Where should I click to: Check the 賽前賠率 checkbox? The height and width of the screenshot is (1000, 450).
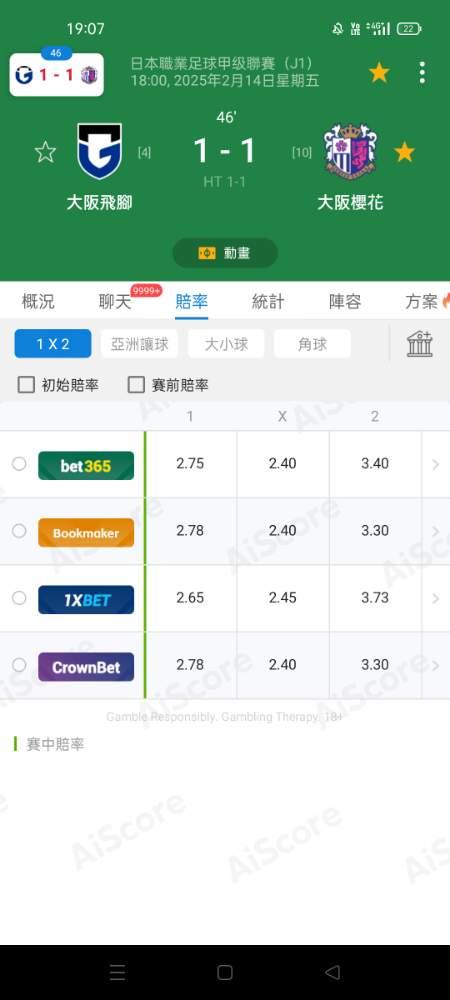click(136, 385)
